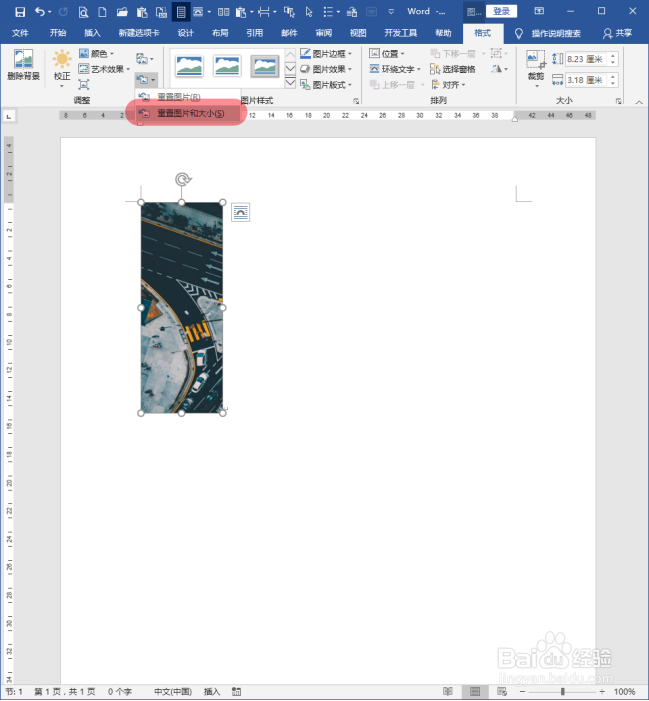Click the macro recording icon in status bar
The image size is (649, 701).
point(237,692)
